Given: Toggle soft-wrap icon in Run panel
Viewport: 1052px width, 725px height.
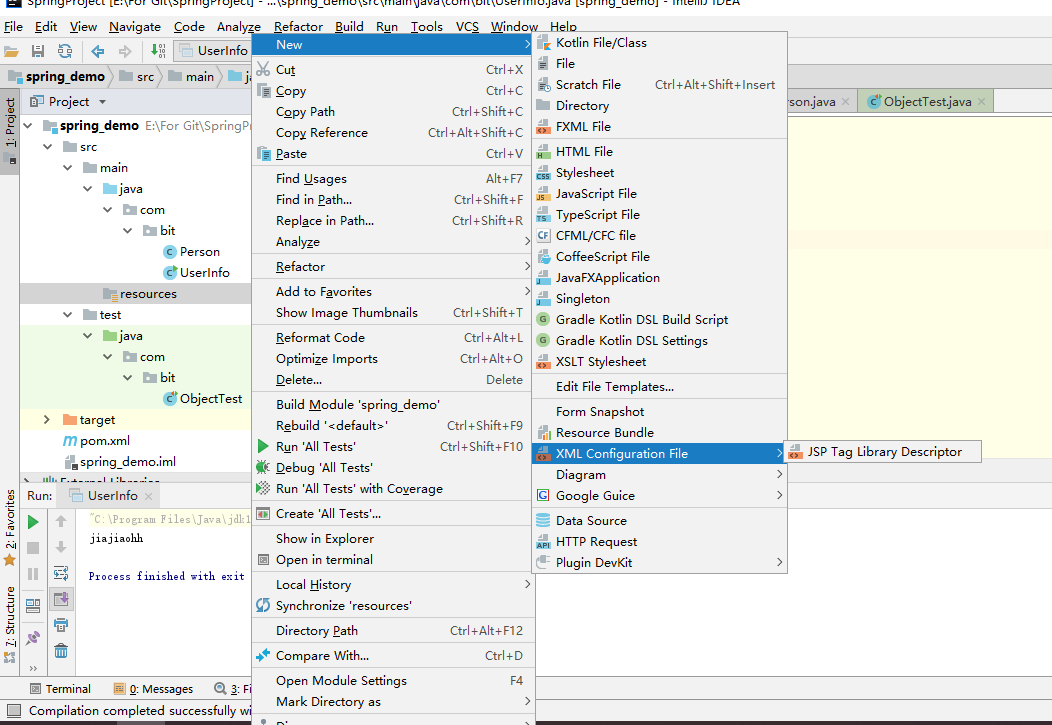Looking at the screenshot, I should [x=61, y=573].
